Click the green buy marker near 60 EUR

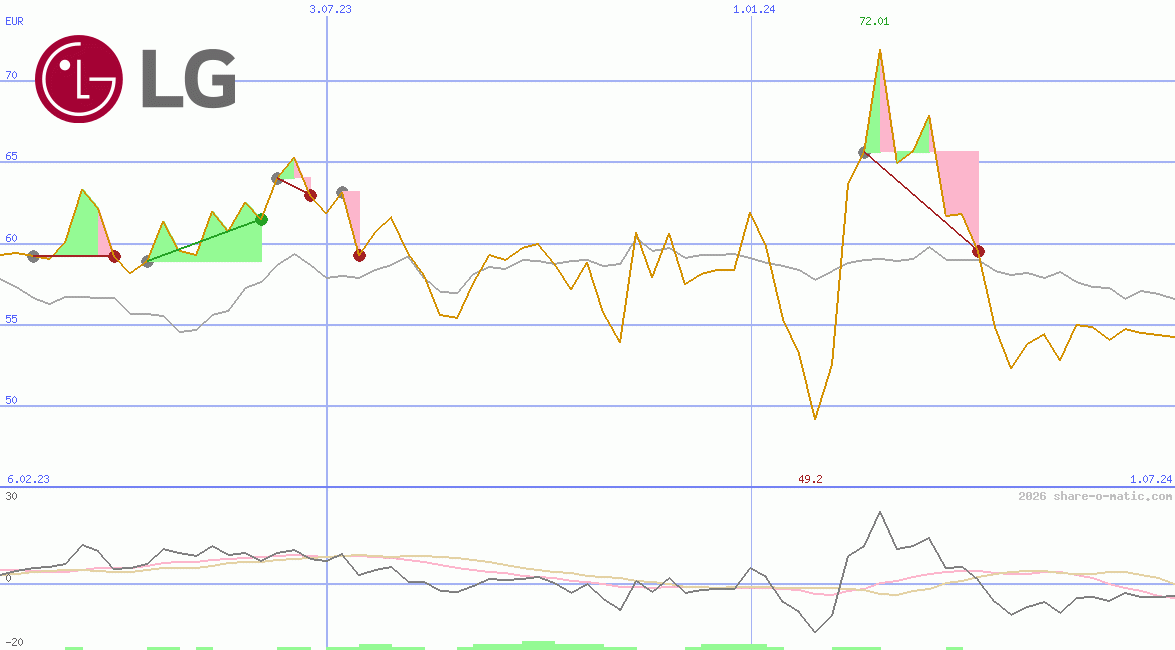click(262, 221)
